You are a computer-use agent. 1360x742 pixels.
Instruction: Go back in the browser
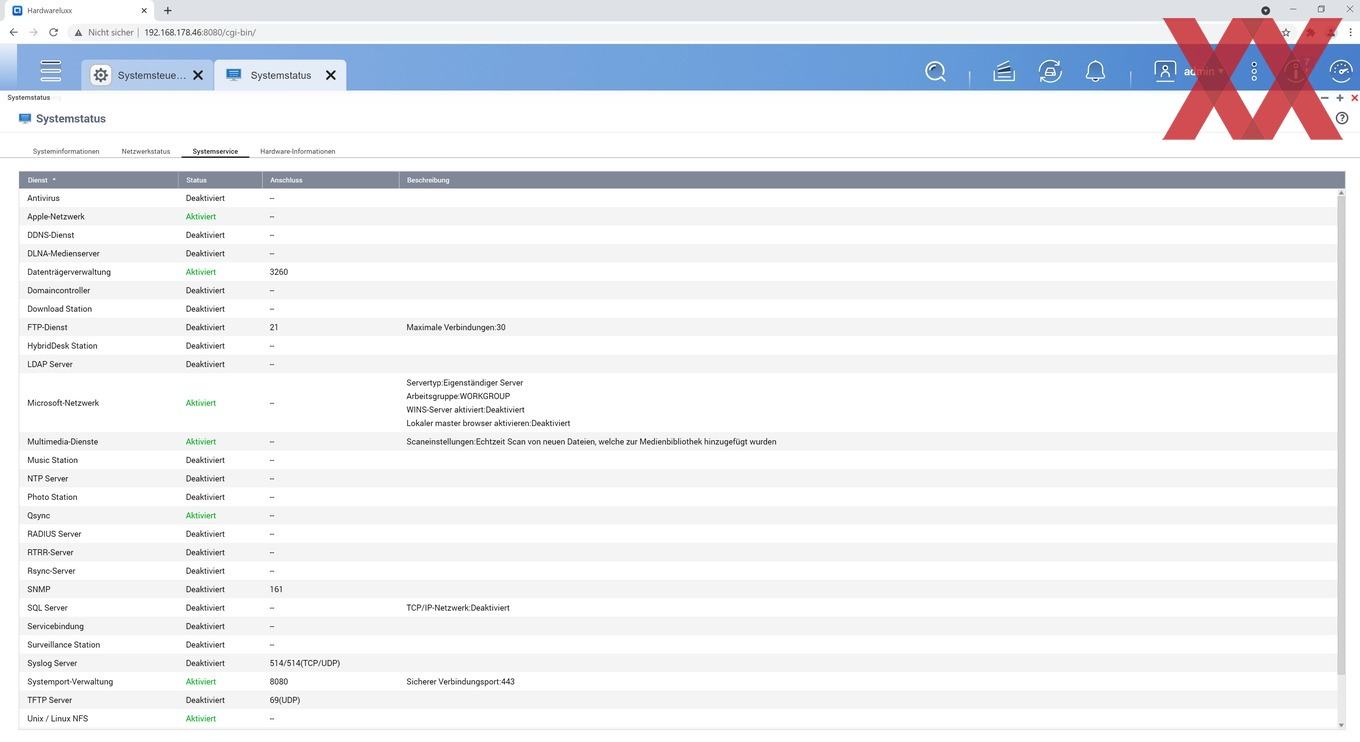[13, 32]
